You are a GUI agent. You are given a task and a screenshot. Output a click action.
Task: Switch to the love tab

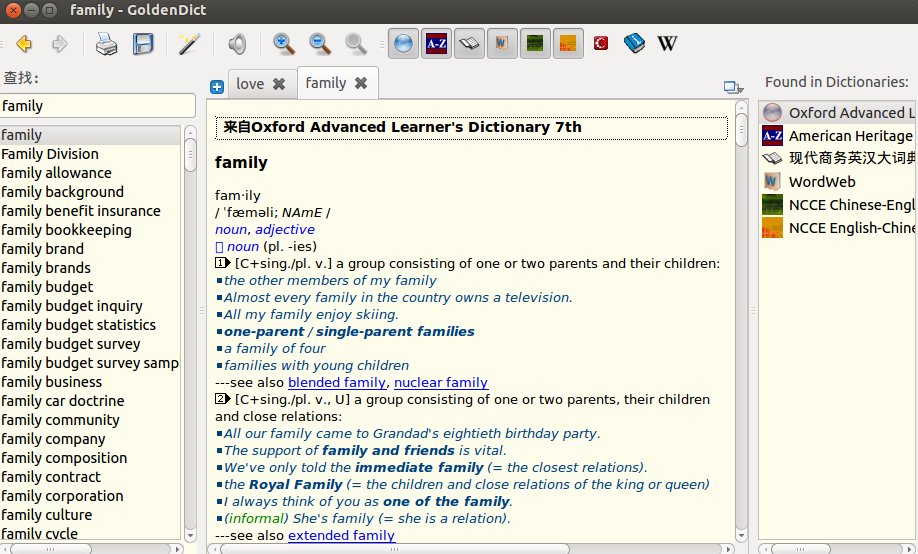(x=250, y=84)
